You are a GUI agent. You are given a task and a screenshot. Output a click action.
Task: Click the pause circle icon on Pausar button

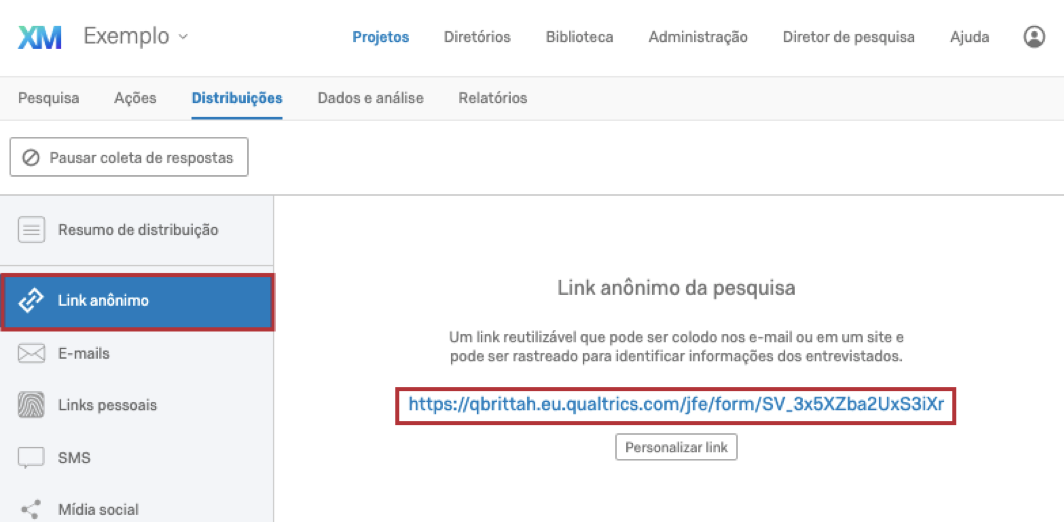point(31,158)
